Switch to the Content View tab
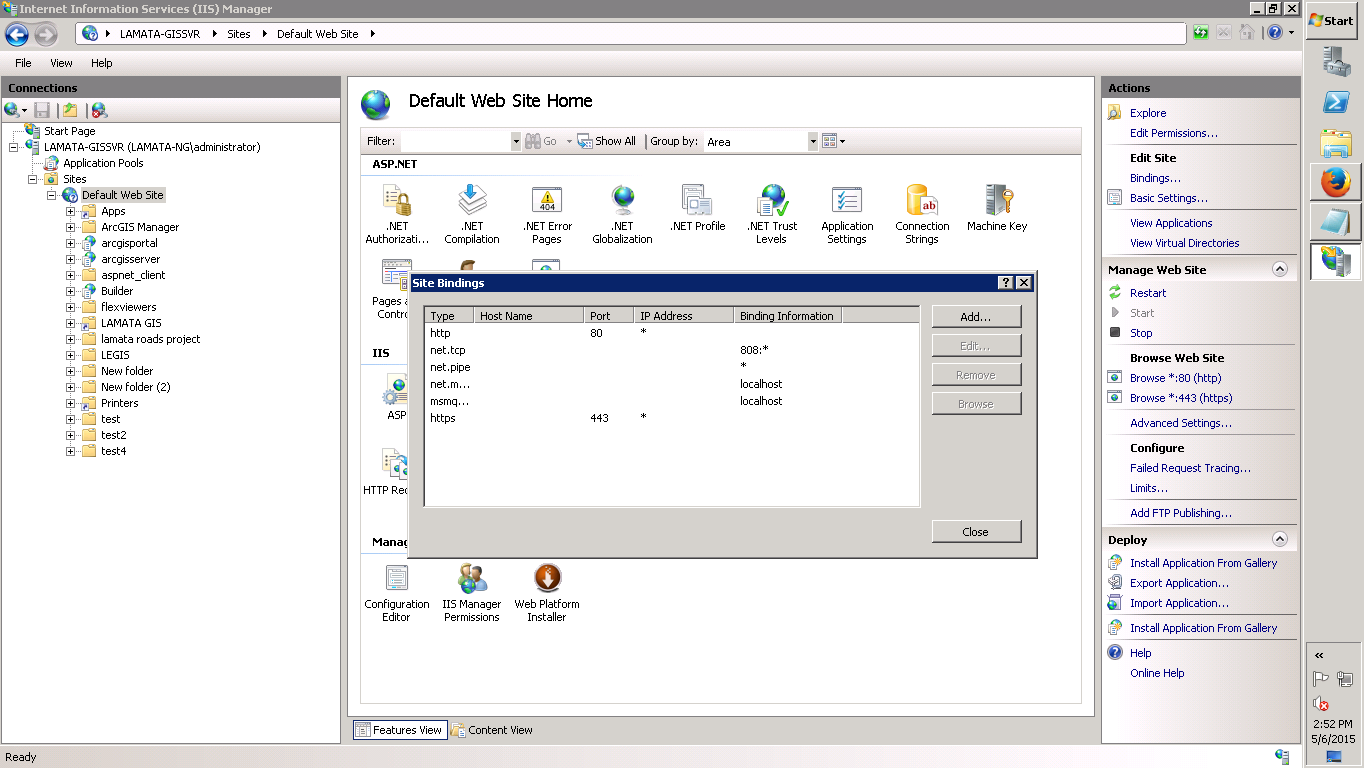Screen dimensions: 1364x768 [491, 730]
